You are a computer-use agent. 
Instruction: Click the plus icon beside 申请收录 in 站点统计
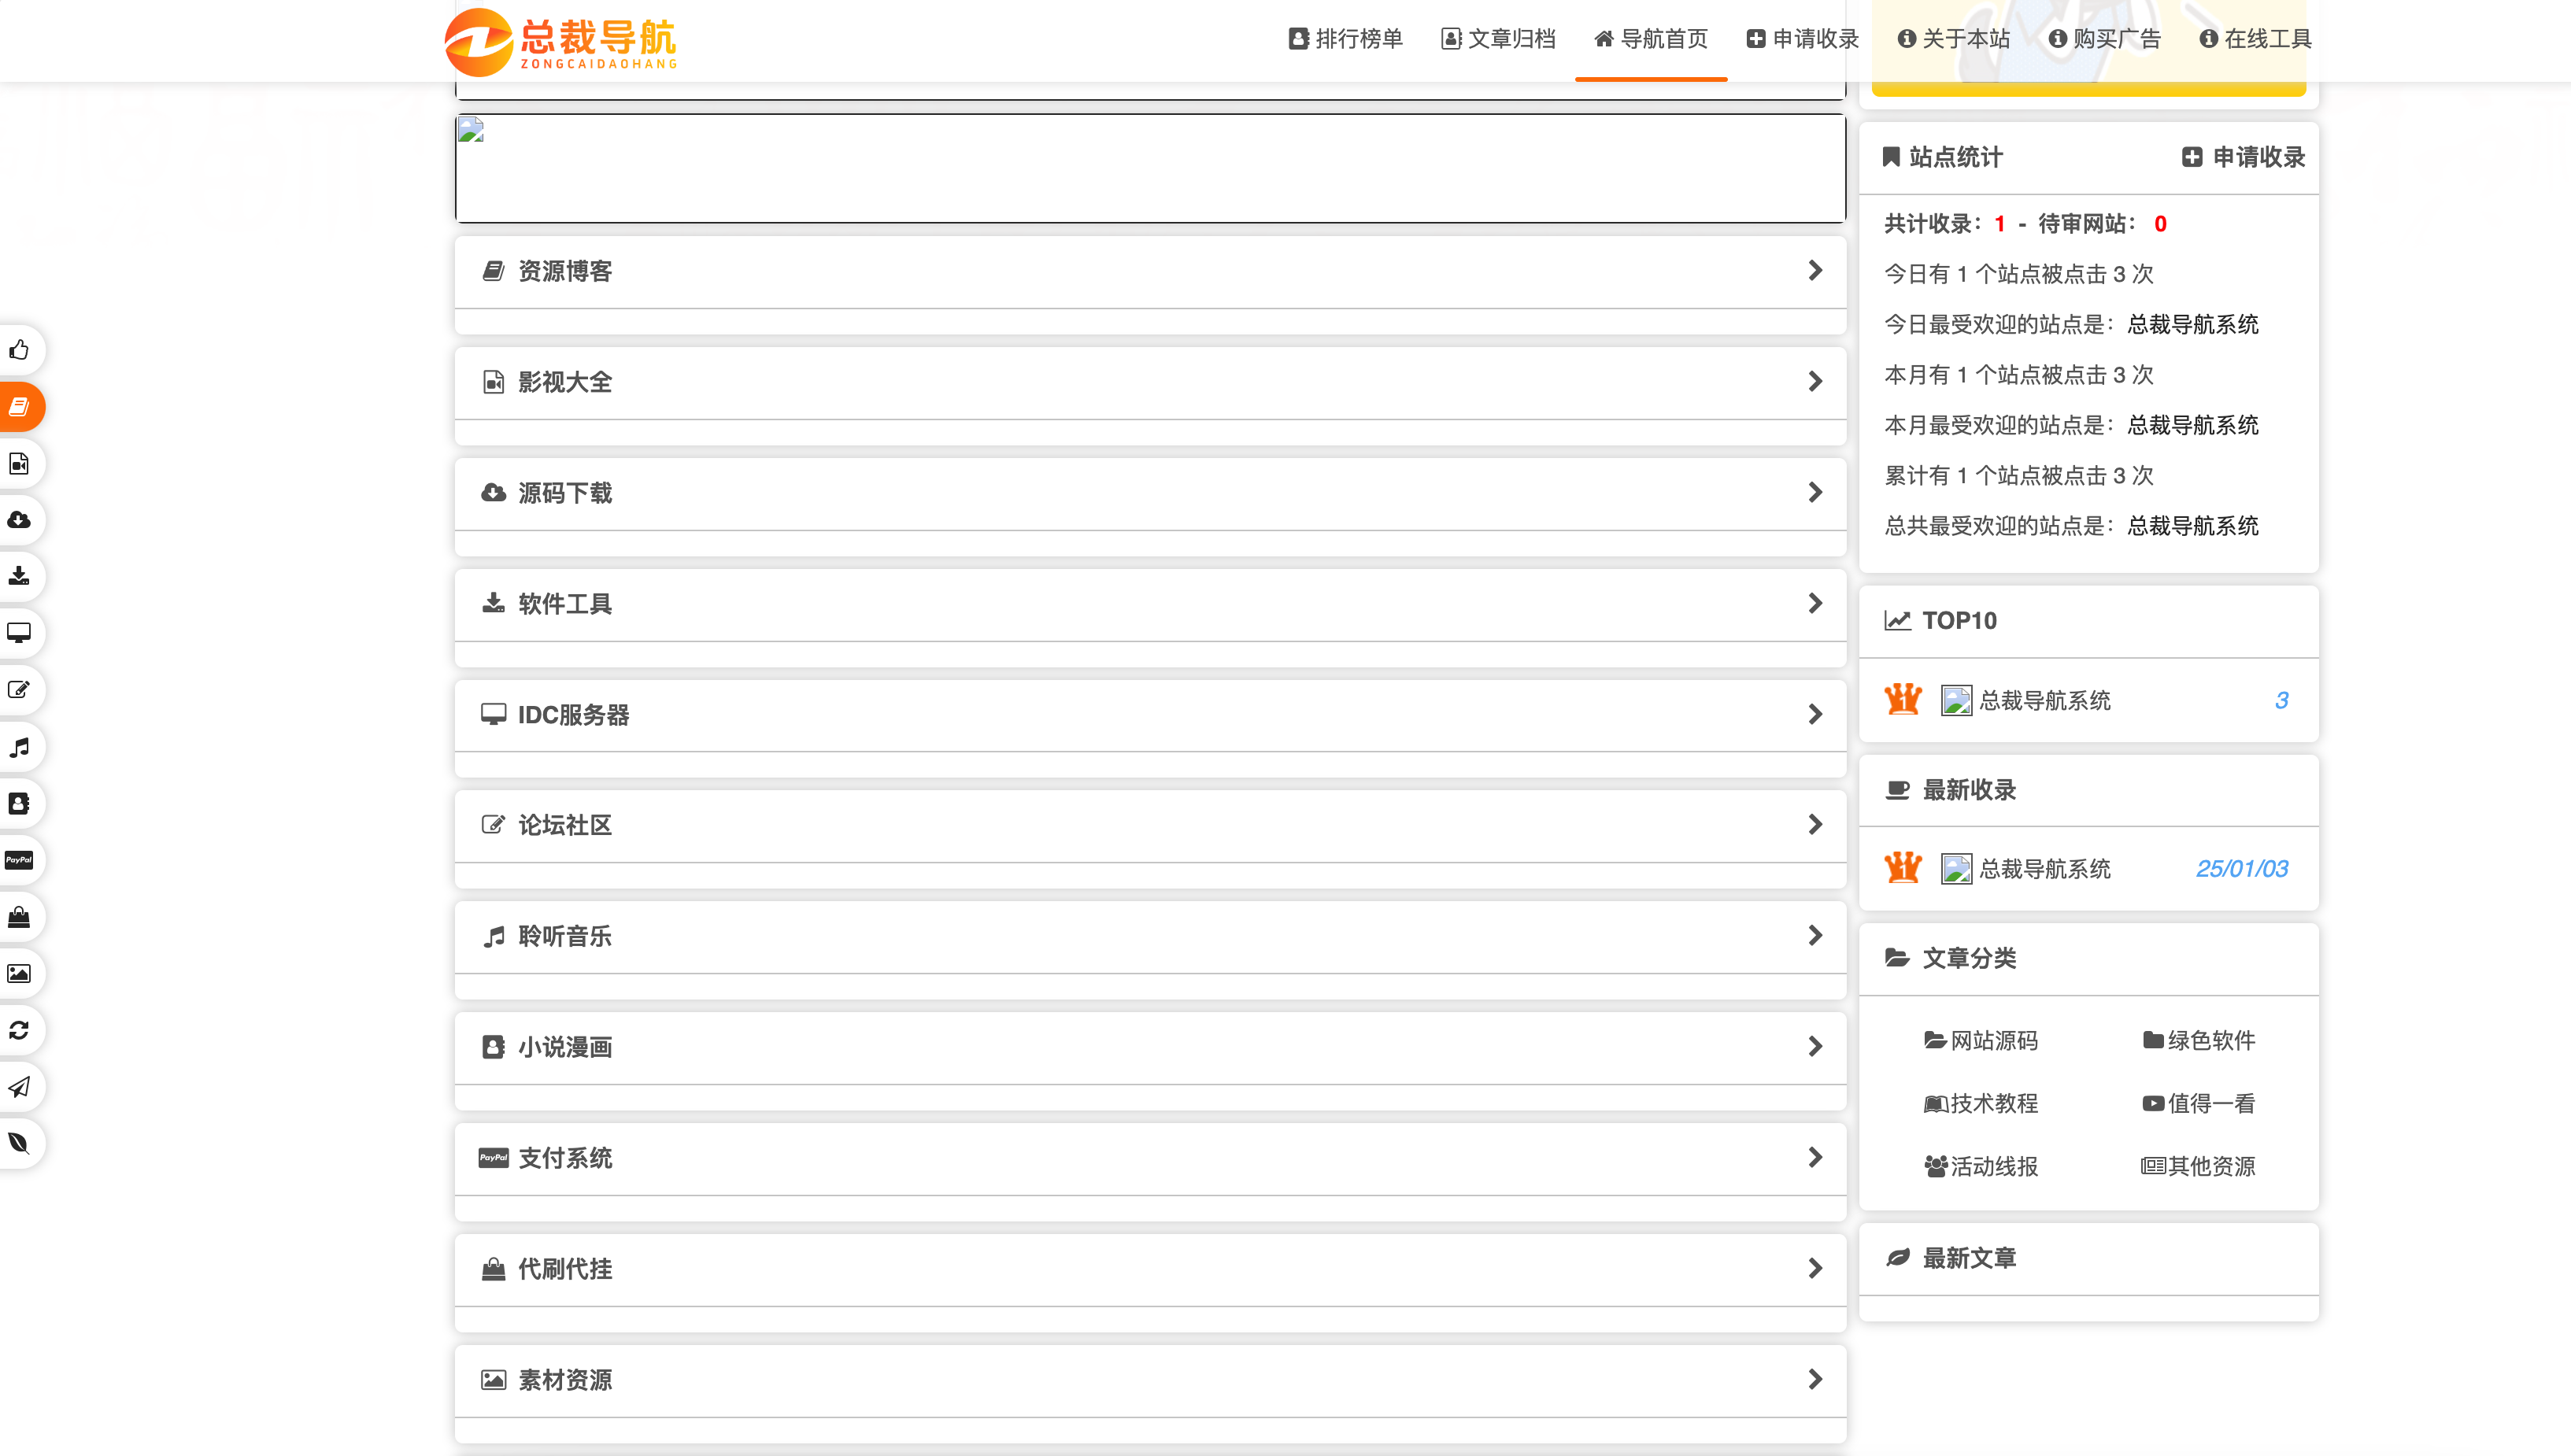click(2192, 157)
